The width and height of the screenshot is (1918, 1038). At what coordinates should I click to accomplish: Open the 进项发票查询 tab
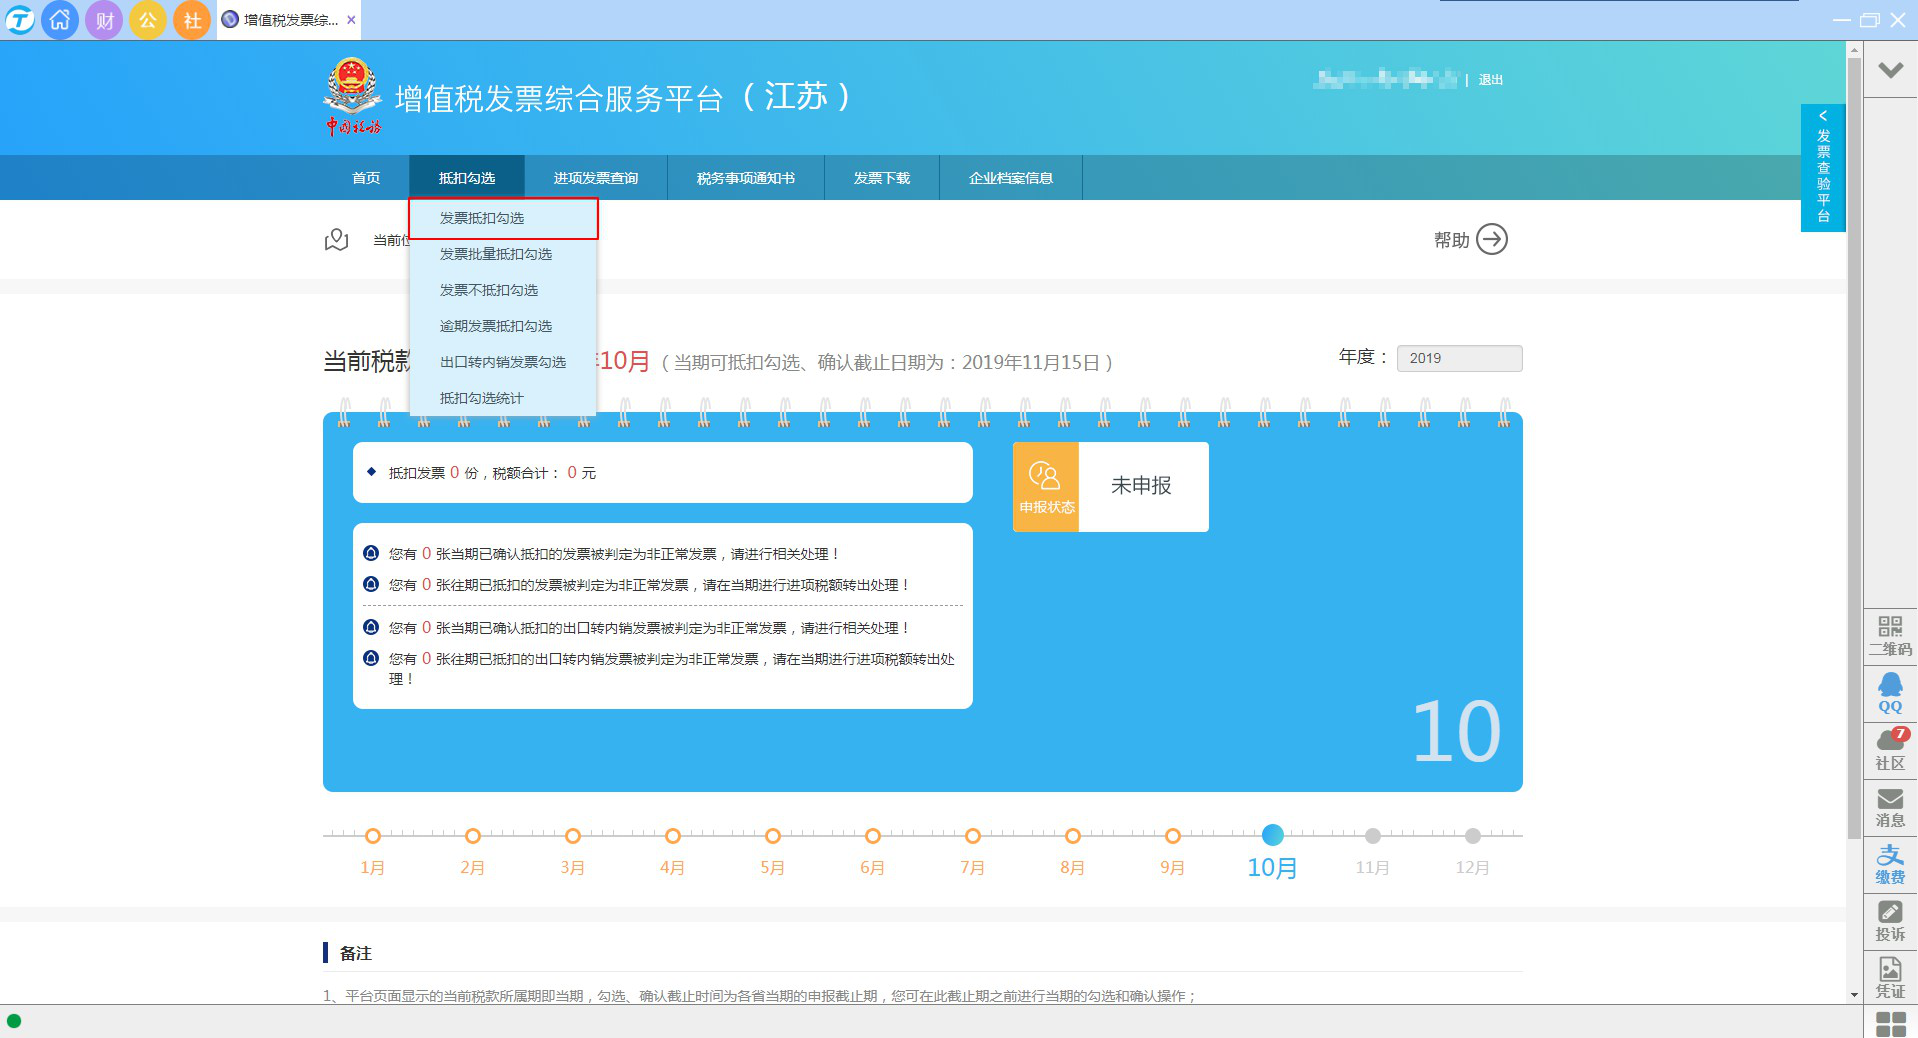click(596, 178)
